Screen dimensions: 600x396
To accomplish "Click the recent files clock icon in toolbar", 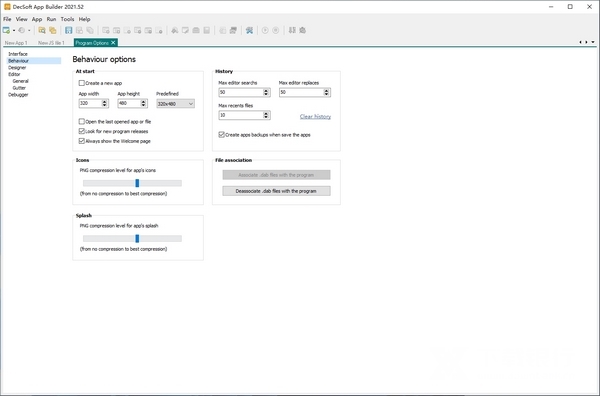I will point(22,30).
